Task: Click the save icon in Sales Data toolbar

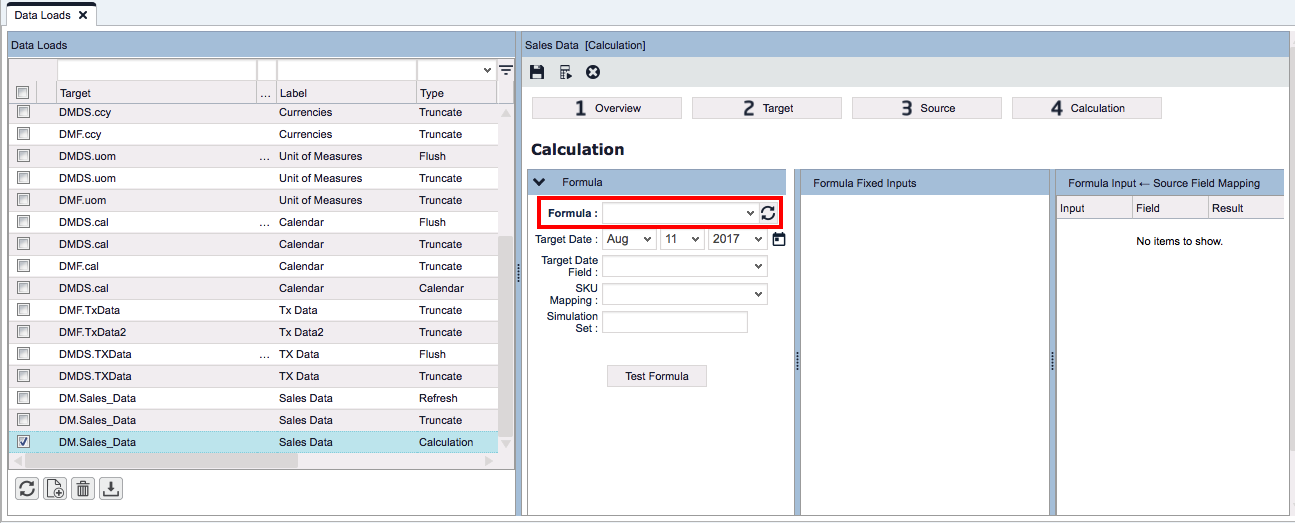Action: (x=537, y=72)
